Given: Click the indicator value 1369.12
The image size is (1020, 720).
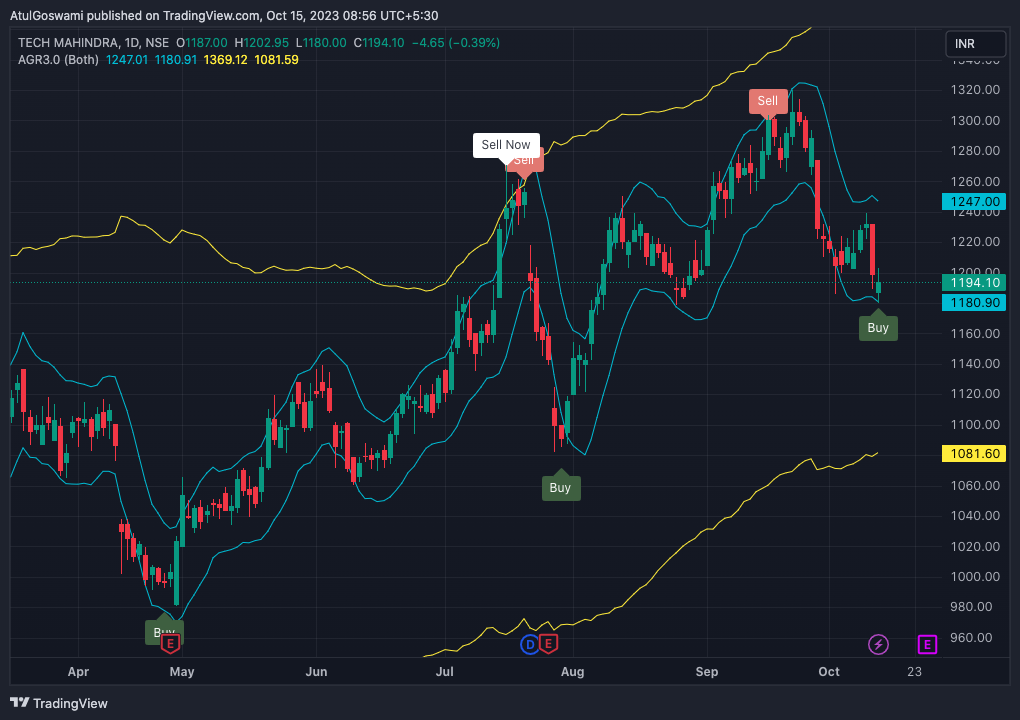Looking at the screenshot, I should pos(226,60).
